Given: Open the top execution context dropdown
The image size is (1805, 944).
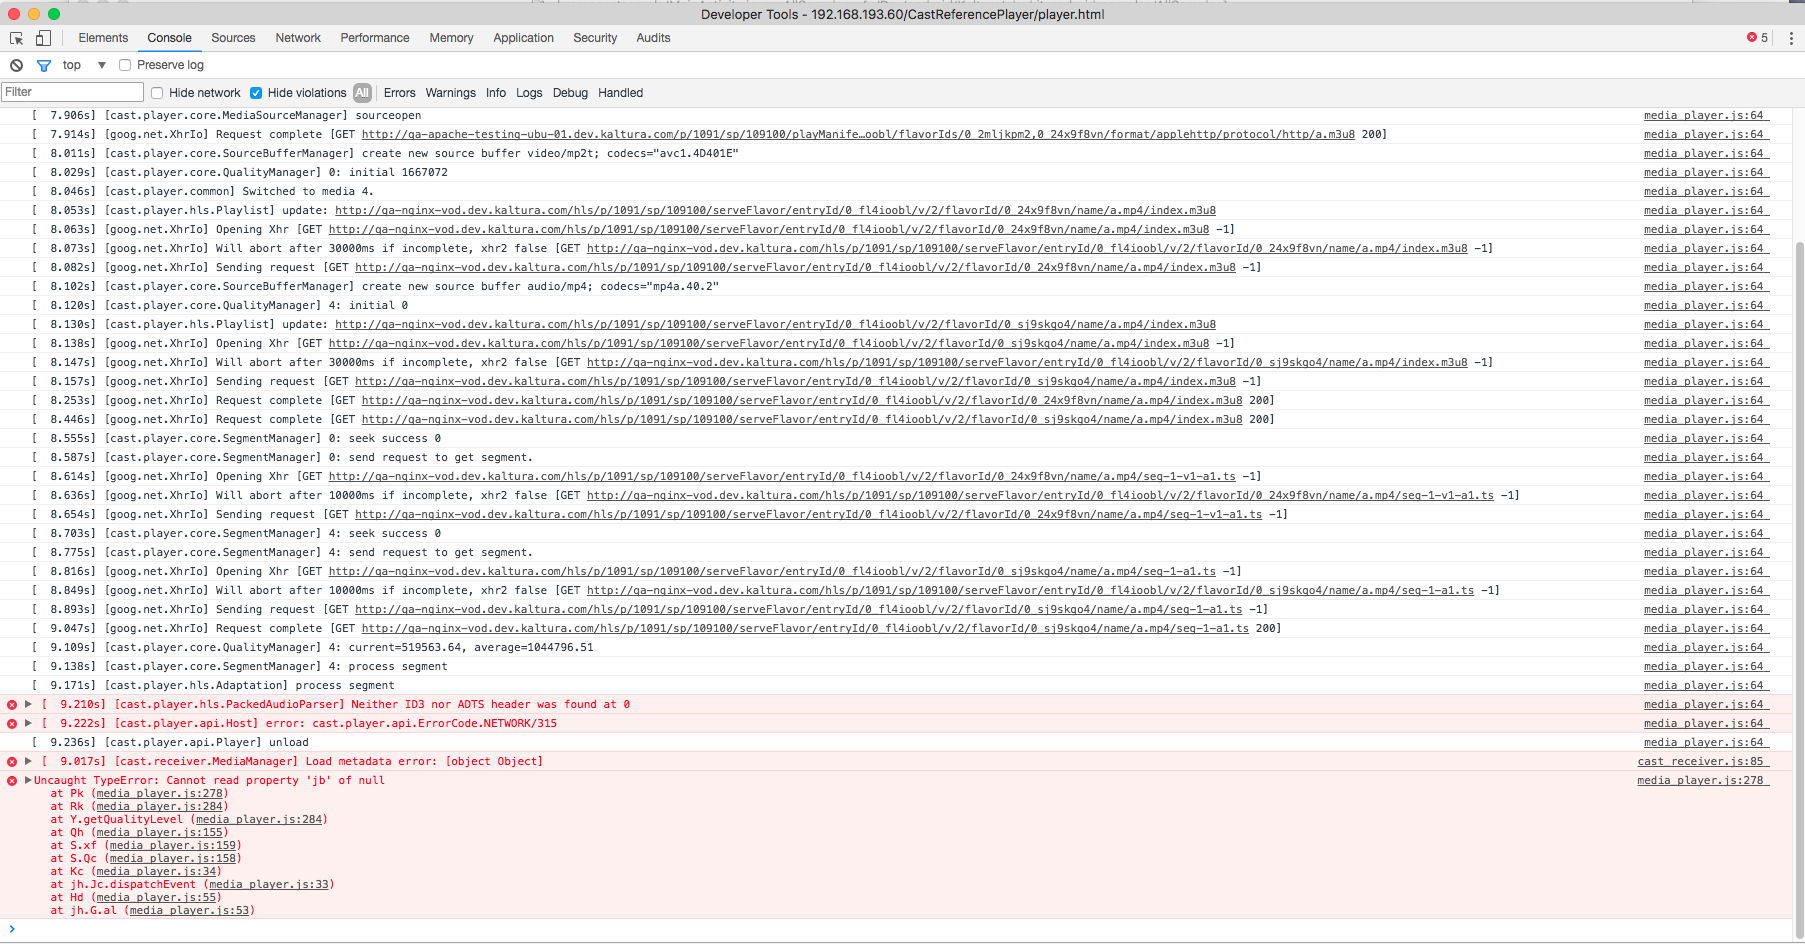Looking at the screenshot, I should 85,65.
